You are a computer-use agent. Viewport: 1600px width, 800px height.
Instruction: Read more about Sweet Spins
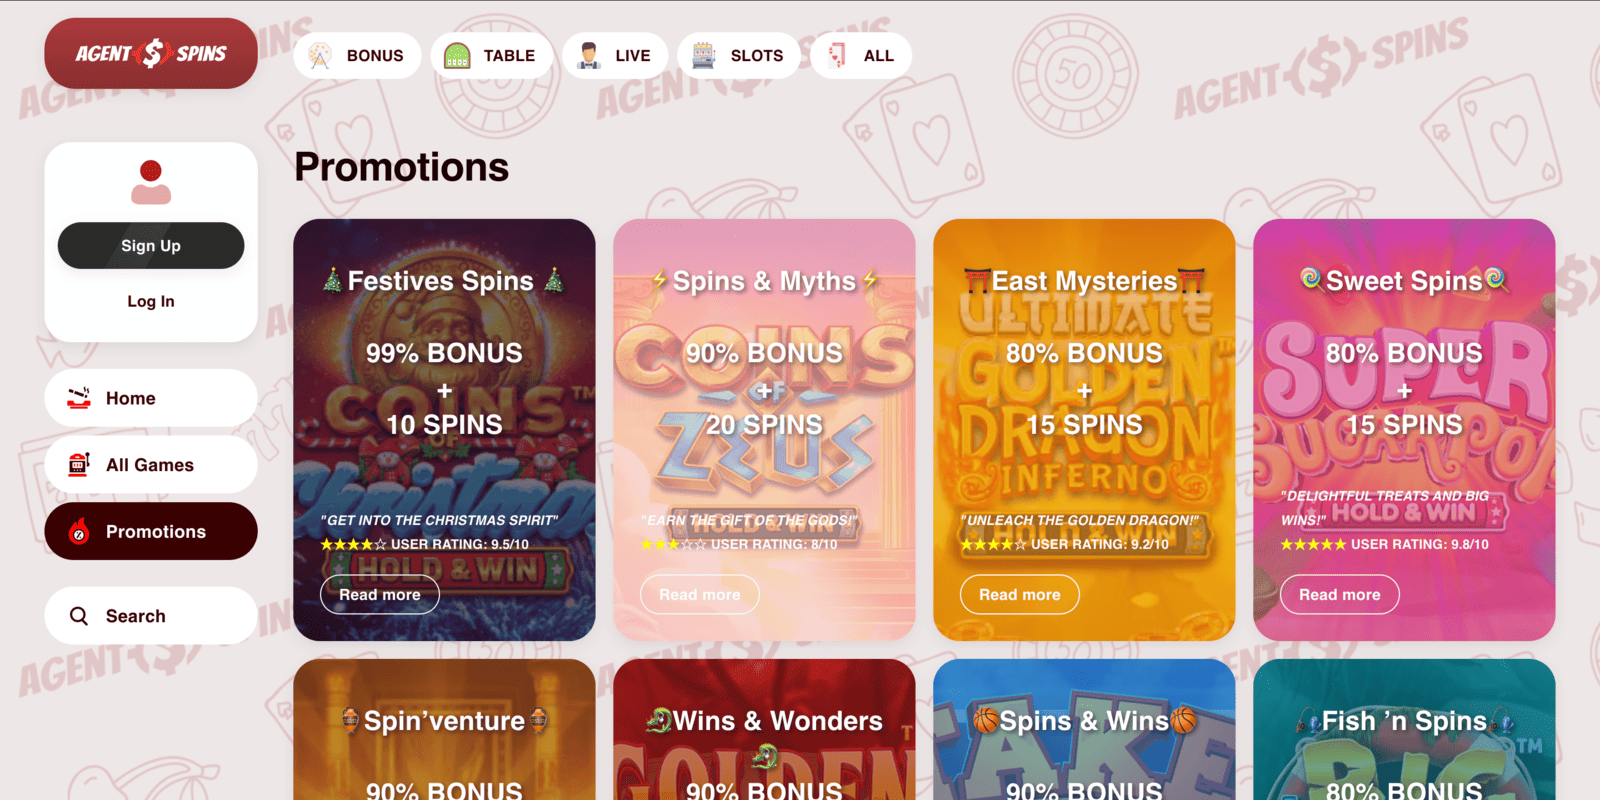point(1340,595)
